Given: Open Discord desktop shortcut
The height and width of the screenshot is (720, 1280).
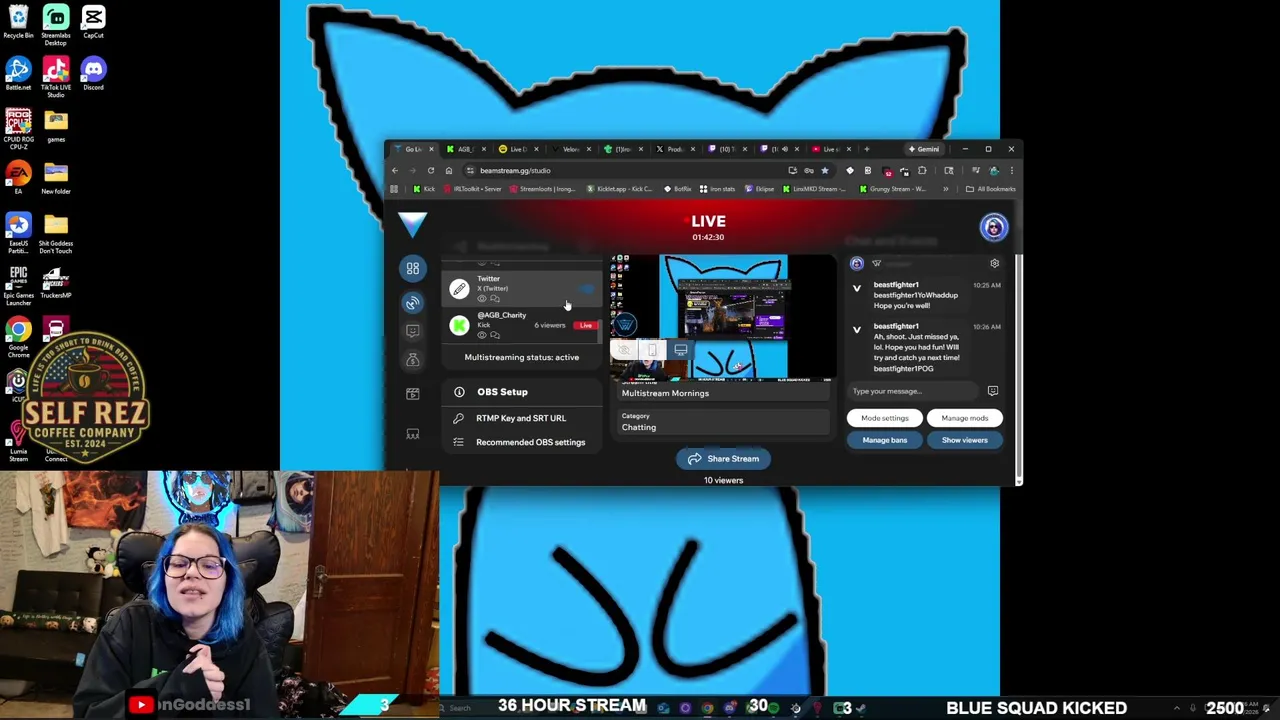Looking at the screenshot, I should pos(93,74).
